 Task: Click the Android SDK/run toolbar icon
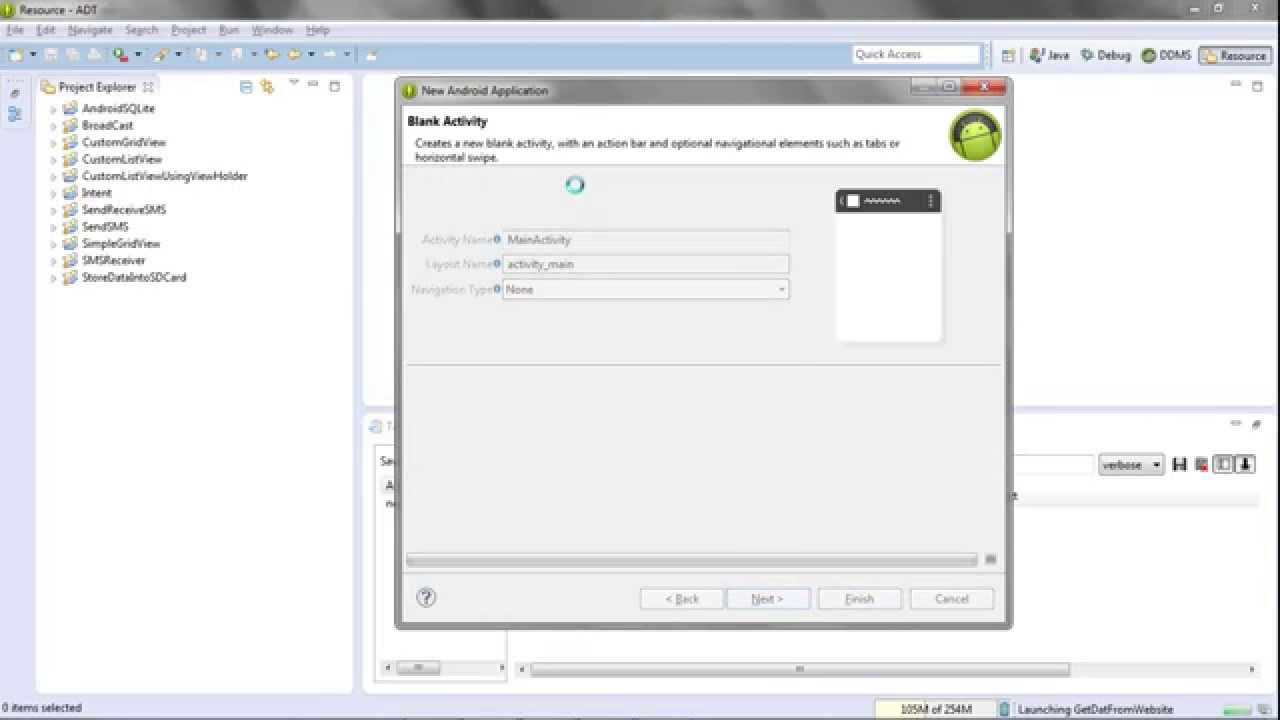pyautogui.click(x=120, y=54)
